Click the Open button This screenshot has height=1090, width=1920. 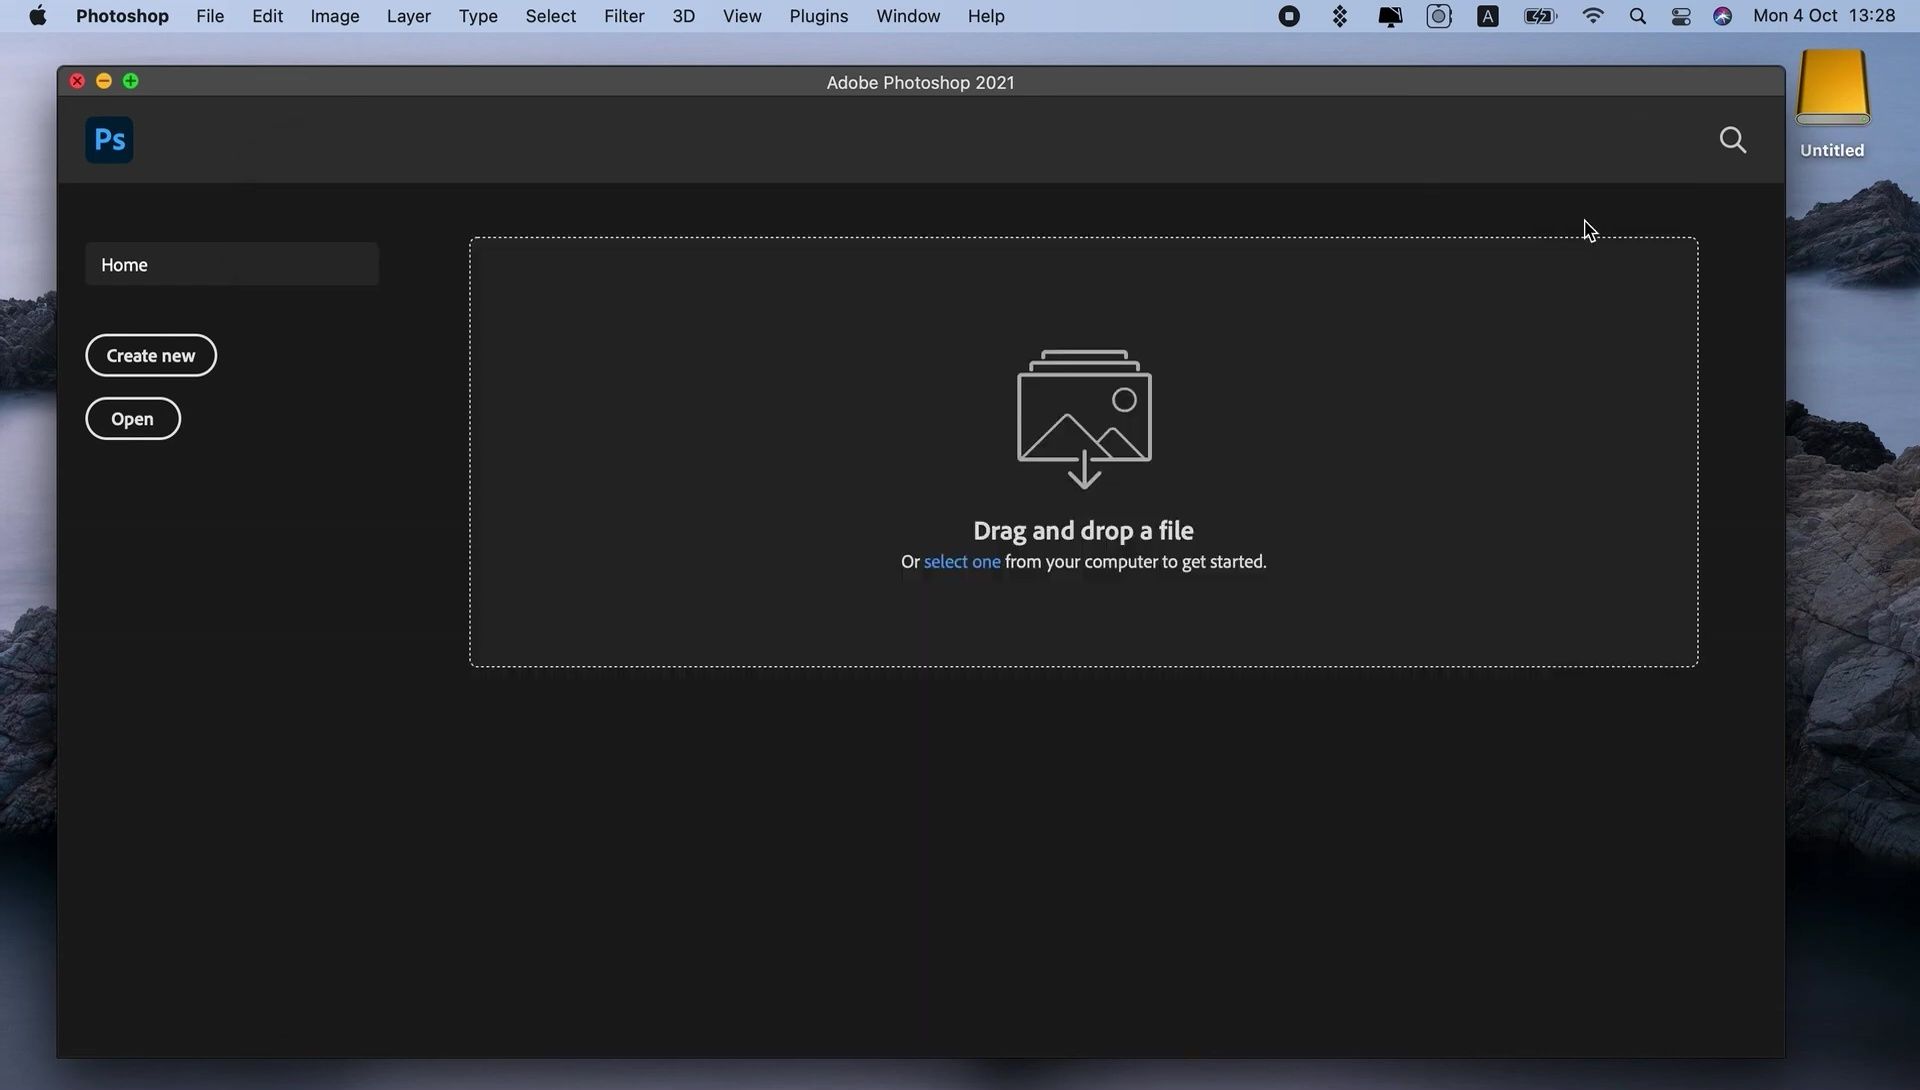[133, 419]
